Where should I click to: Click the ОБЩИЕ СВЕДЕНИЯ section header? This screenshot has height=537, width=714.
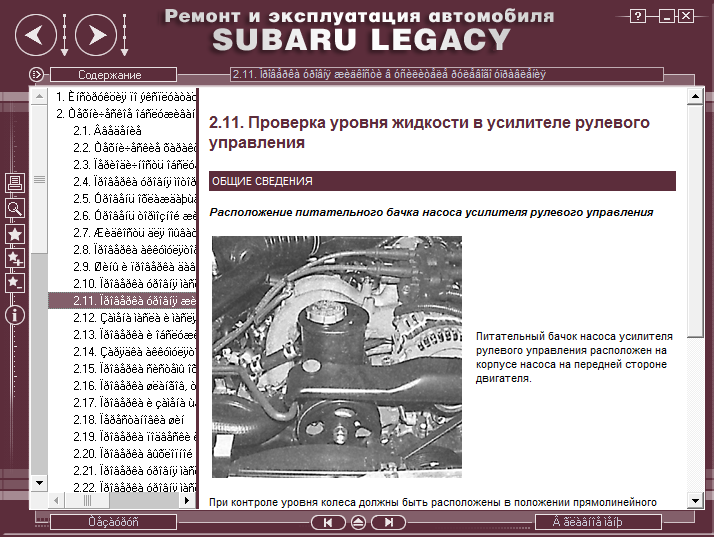(442, 181)
